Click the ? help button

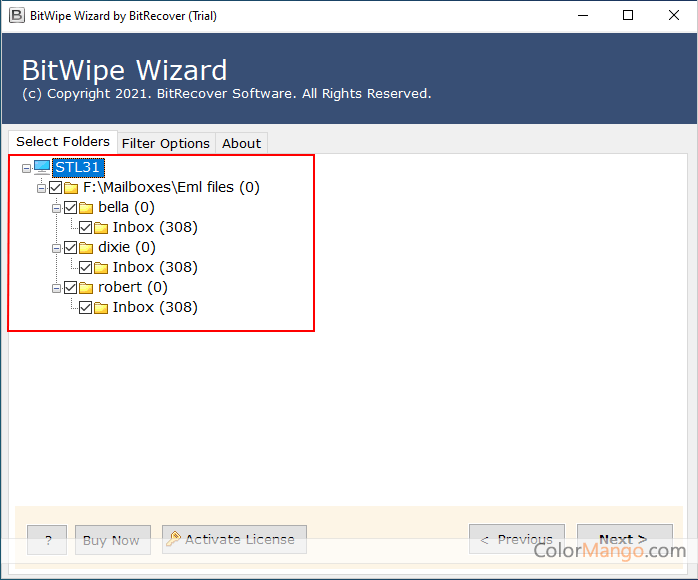[47, 540]
